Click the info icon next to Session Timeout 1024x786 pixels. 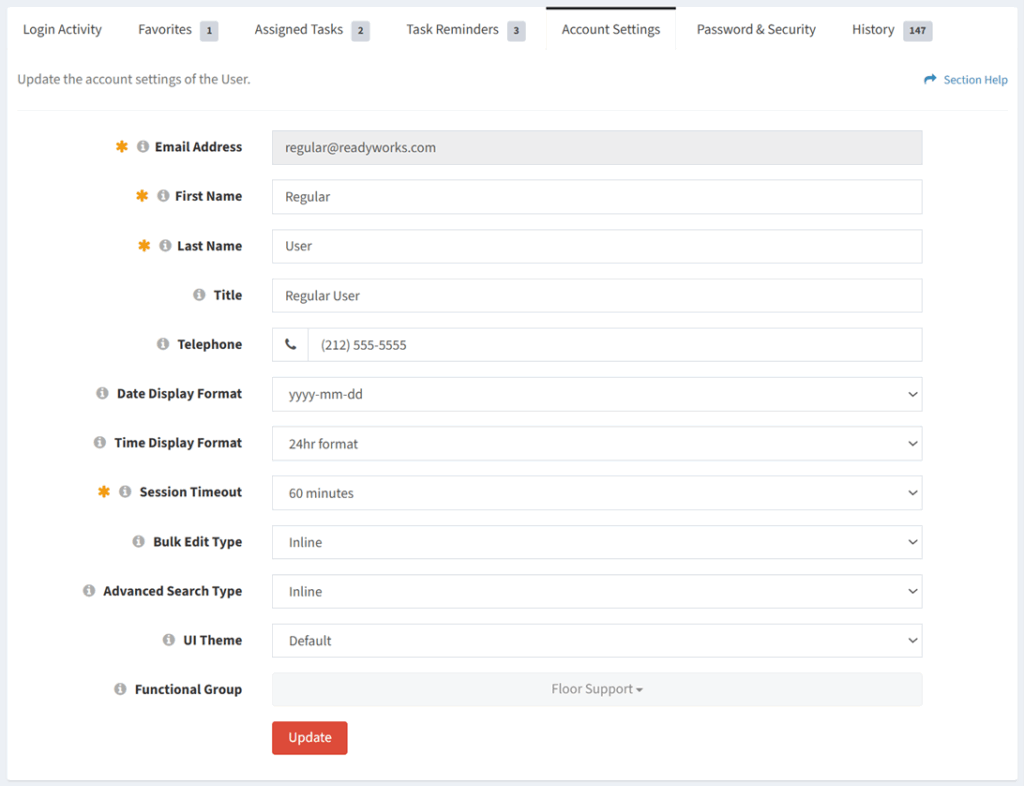click(x=124, y=491)
